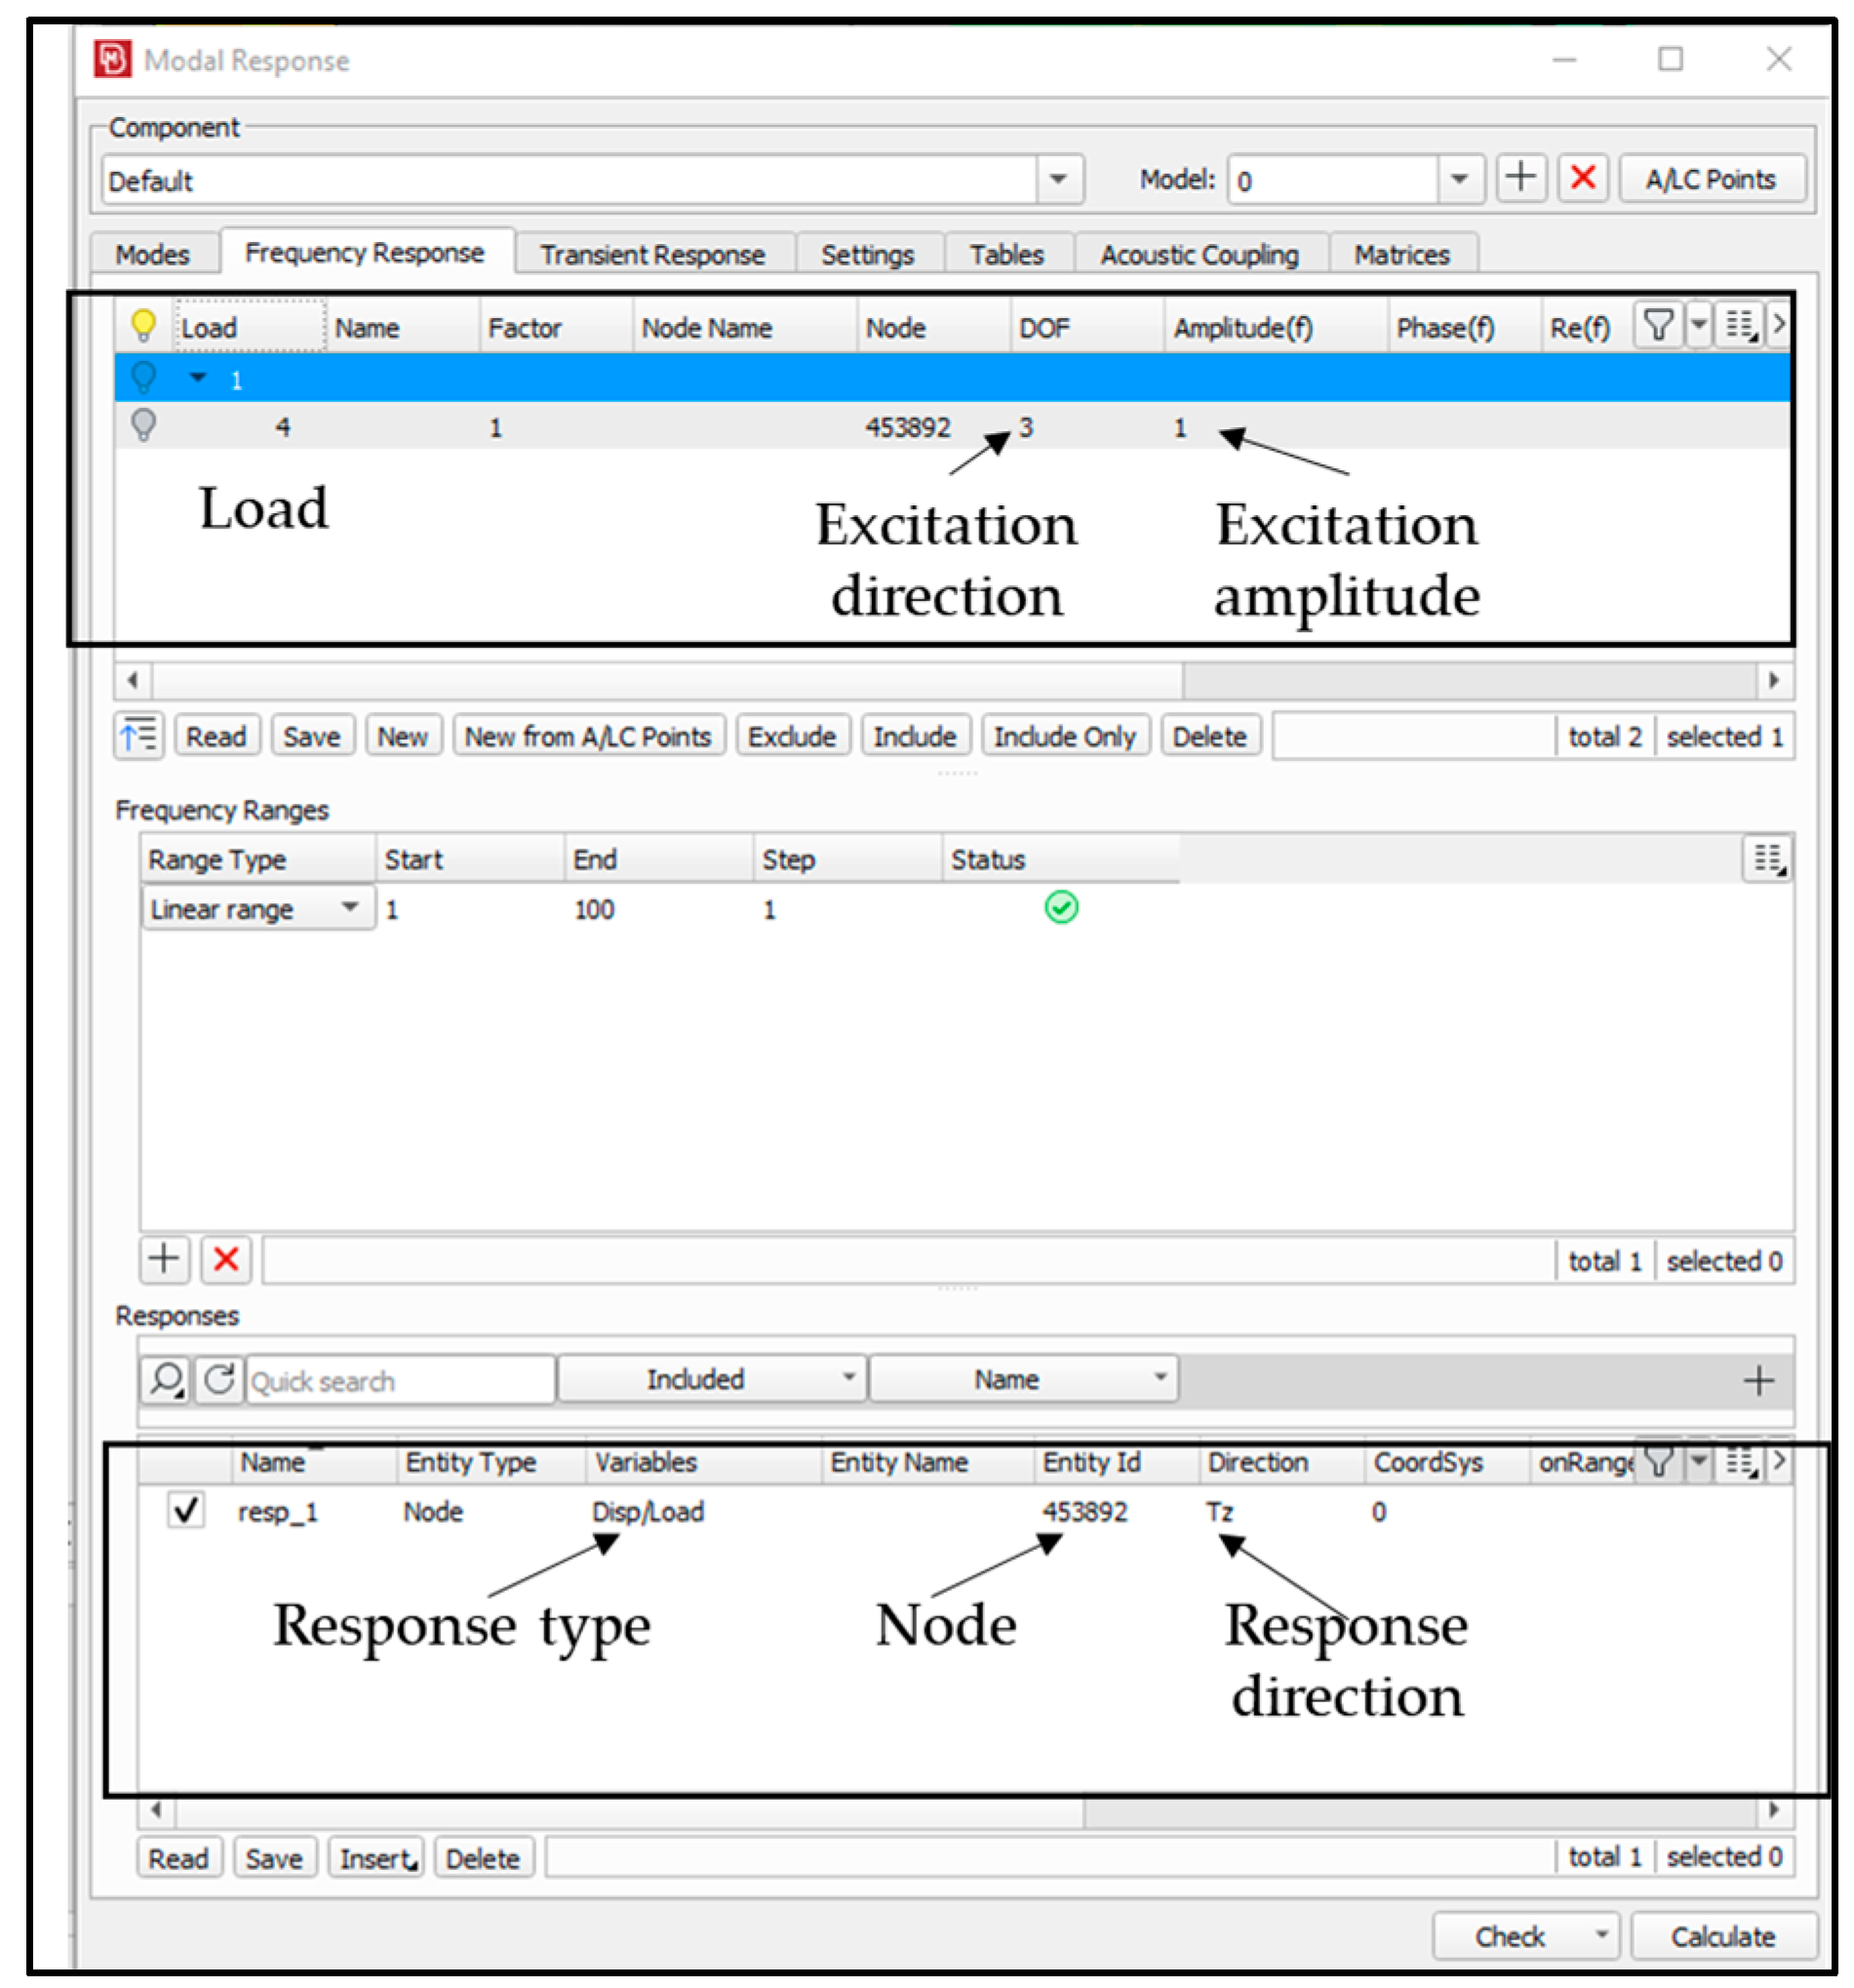
Task: Add a new frequency range with plus icon
Action: pyautogui.click(x=164, y=1258)
